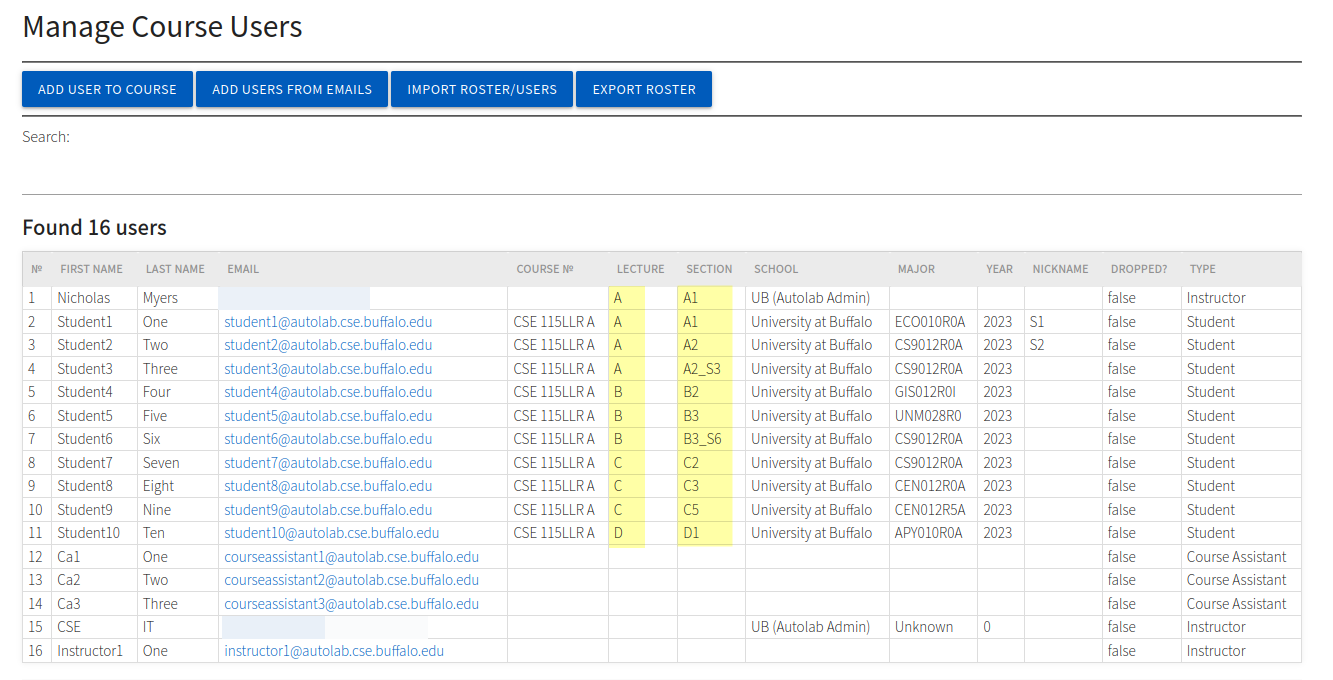Select section cell 'B3_S6'
Viewport: 1333px width, 680px height.
tap(702, 439)
